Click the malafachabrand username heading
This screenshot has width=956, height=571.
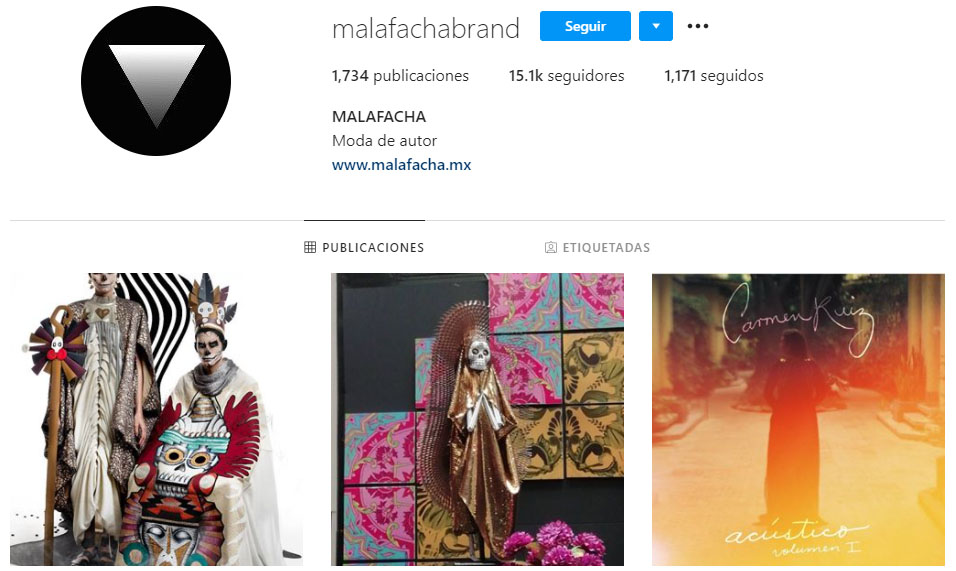coord(426,29)
